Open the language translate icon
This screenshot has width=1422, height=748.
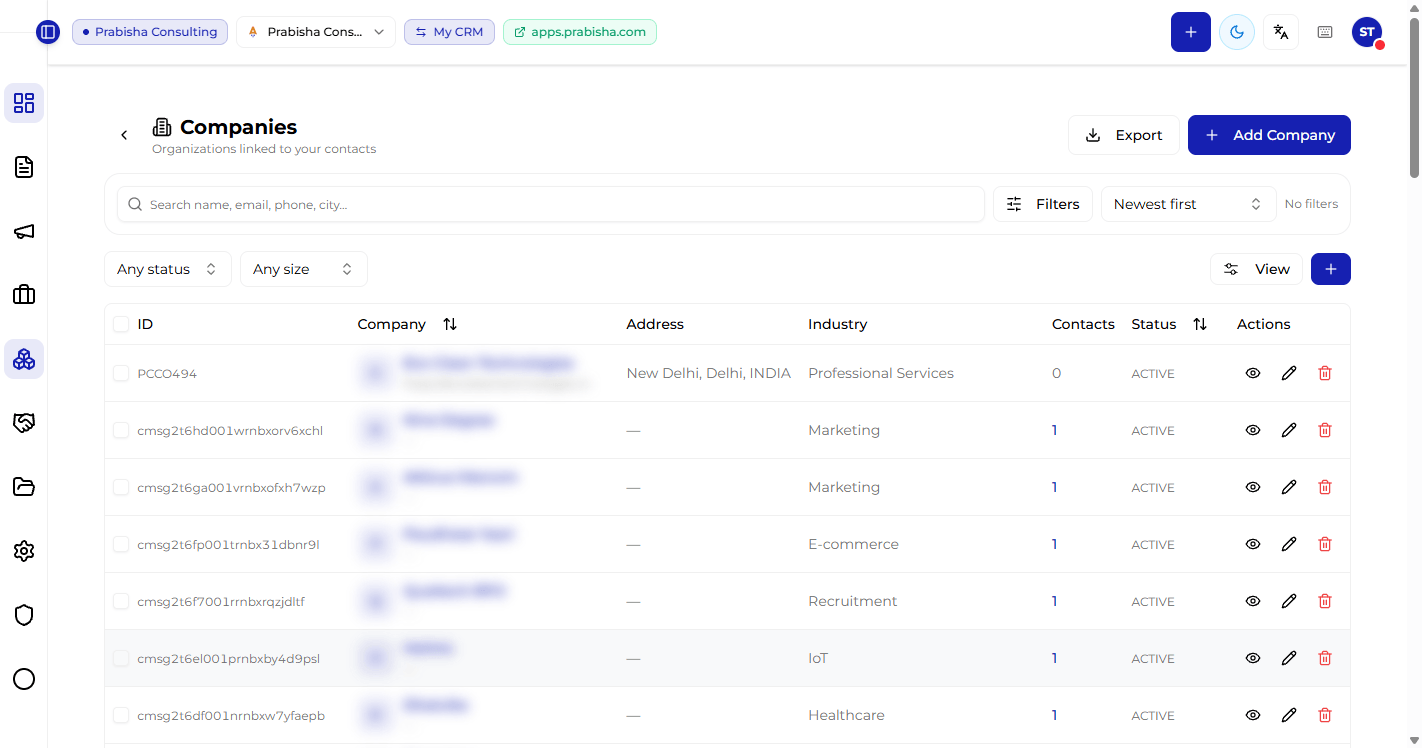tap(1281, 32)
